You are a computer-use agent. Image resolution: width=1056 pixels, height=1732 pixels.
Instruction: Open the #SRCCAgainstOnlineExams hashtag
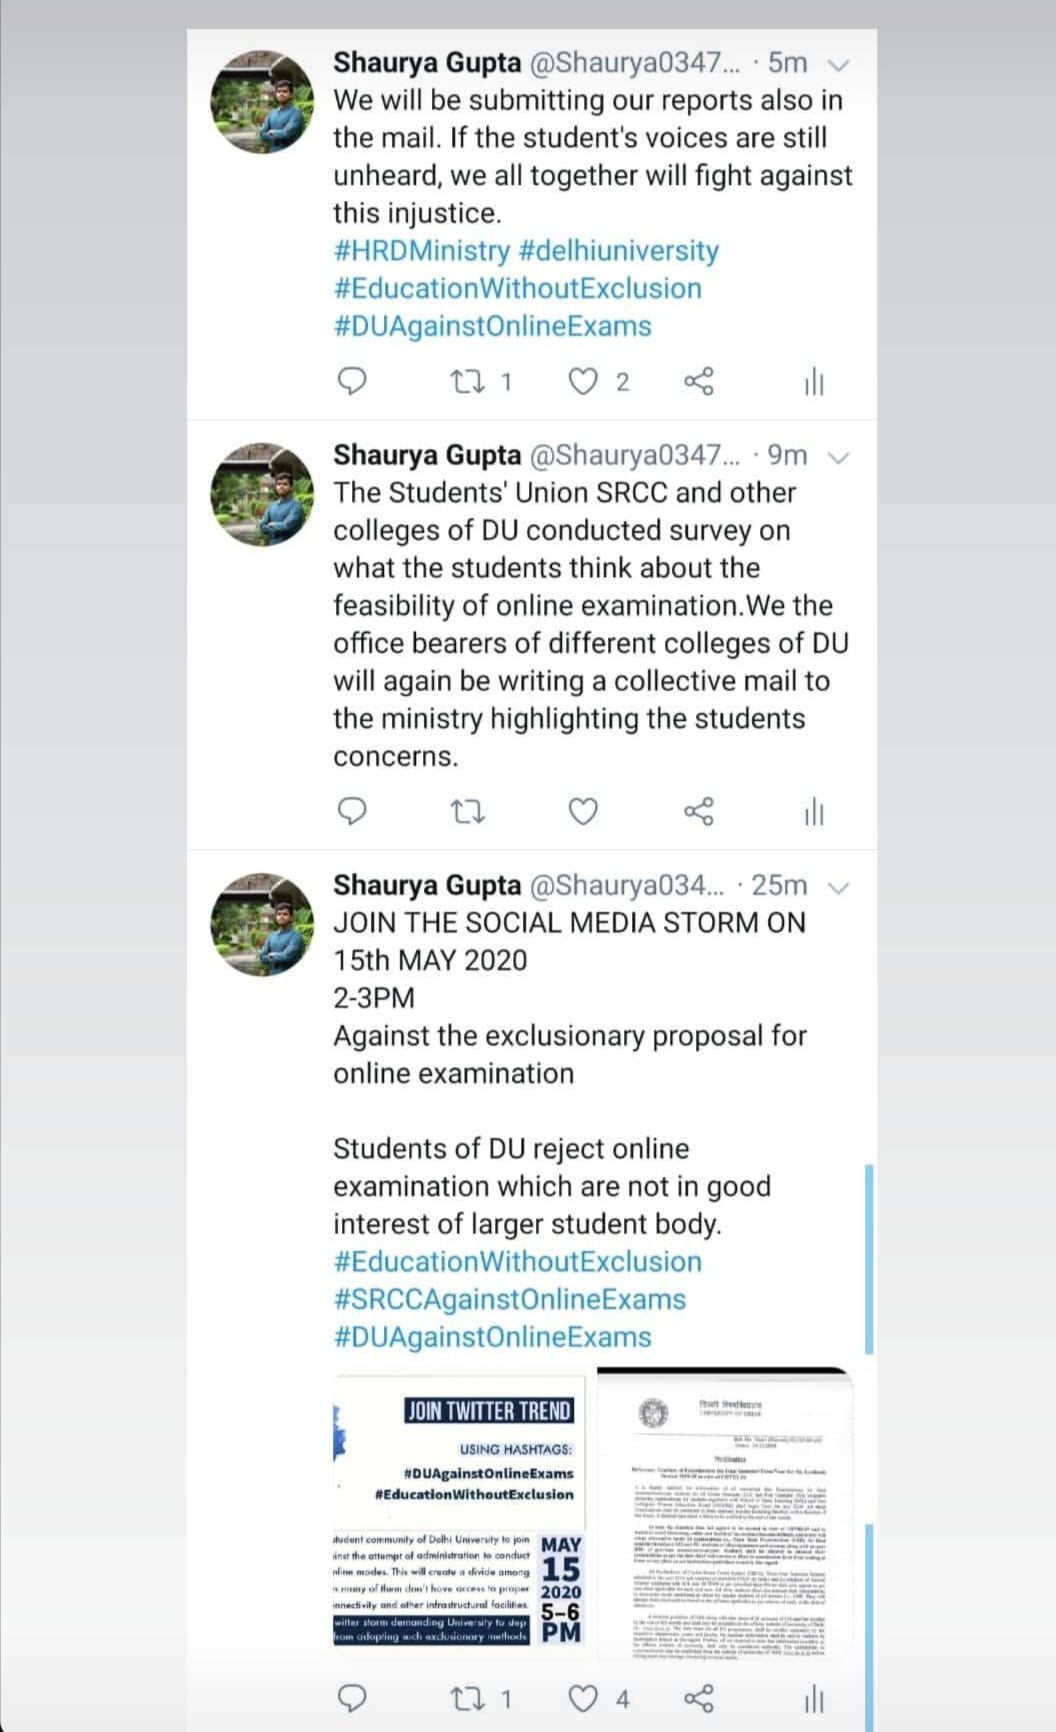pyautogui.click(x=509, y=1299)
